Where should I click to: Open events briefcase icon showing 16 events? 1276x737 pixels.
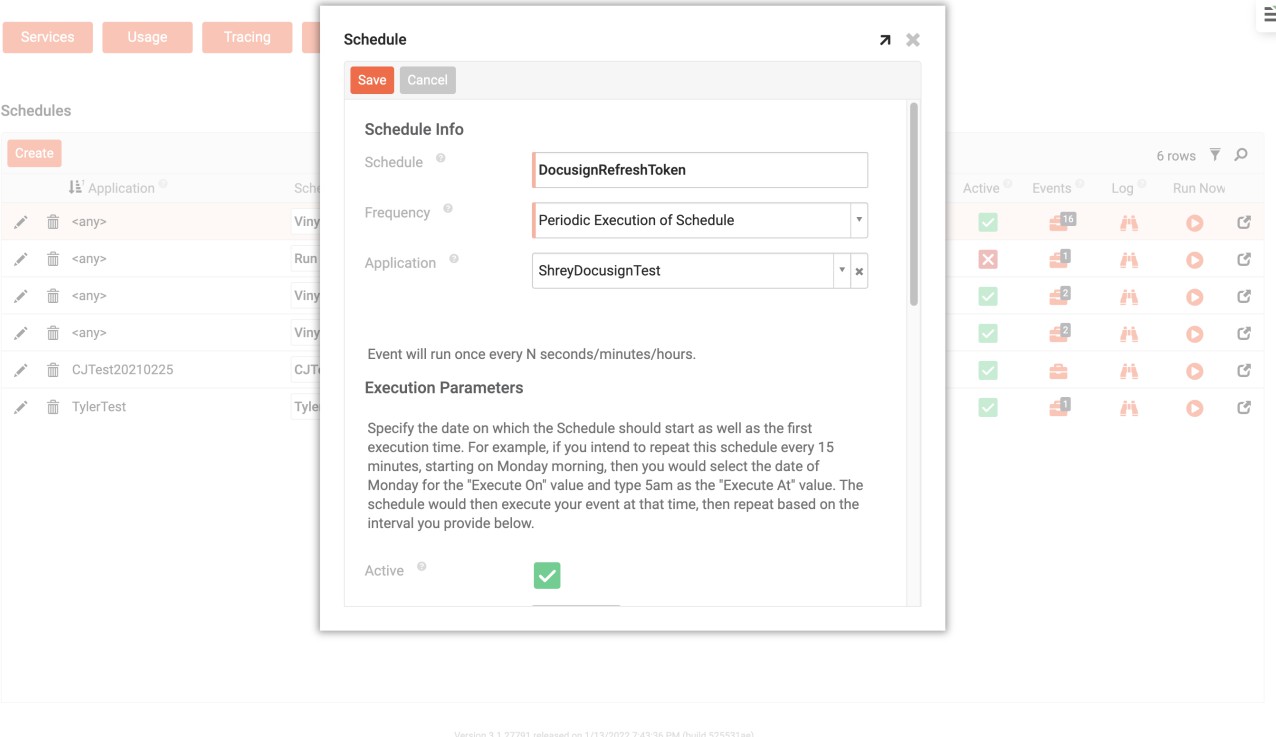(1059, 222)
